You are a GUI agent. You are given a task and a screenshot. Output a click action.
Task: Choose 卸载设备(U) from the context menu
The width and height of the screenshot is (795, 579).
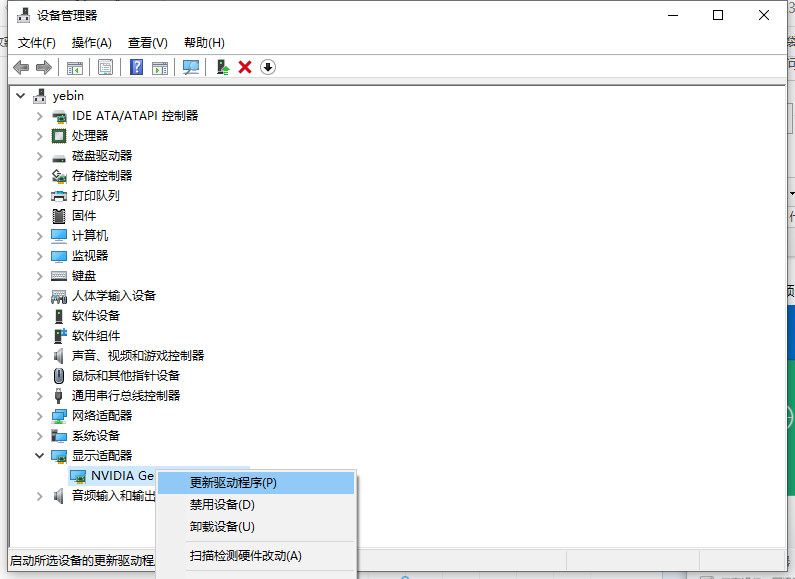[x=222, y=527]
